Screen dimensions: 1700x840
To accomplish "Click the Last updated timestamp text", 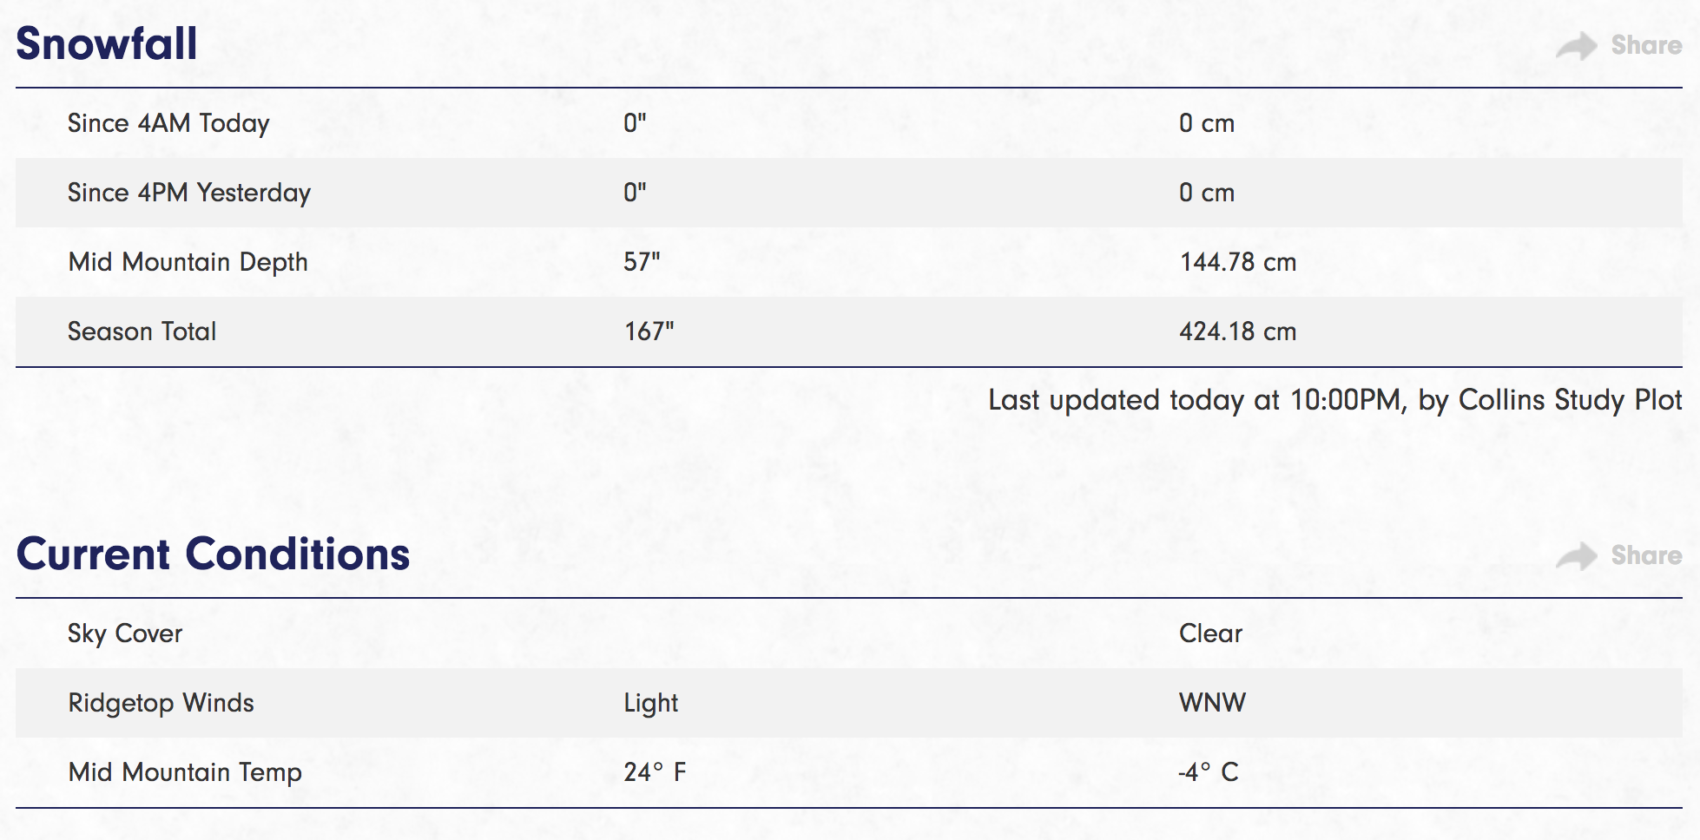I will 1335,400.
